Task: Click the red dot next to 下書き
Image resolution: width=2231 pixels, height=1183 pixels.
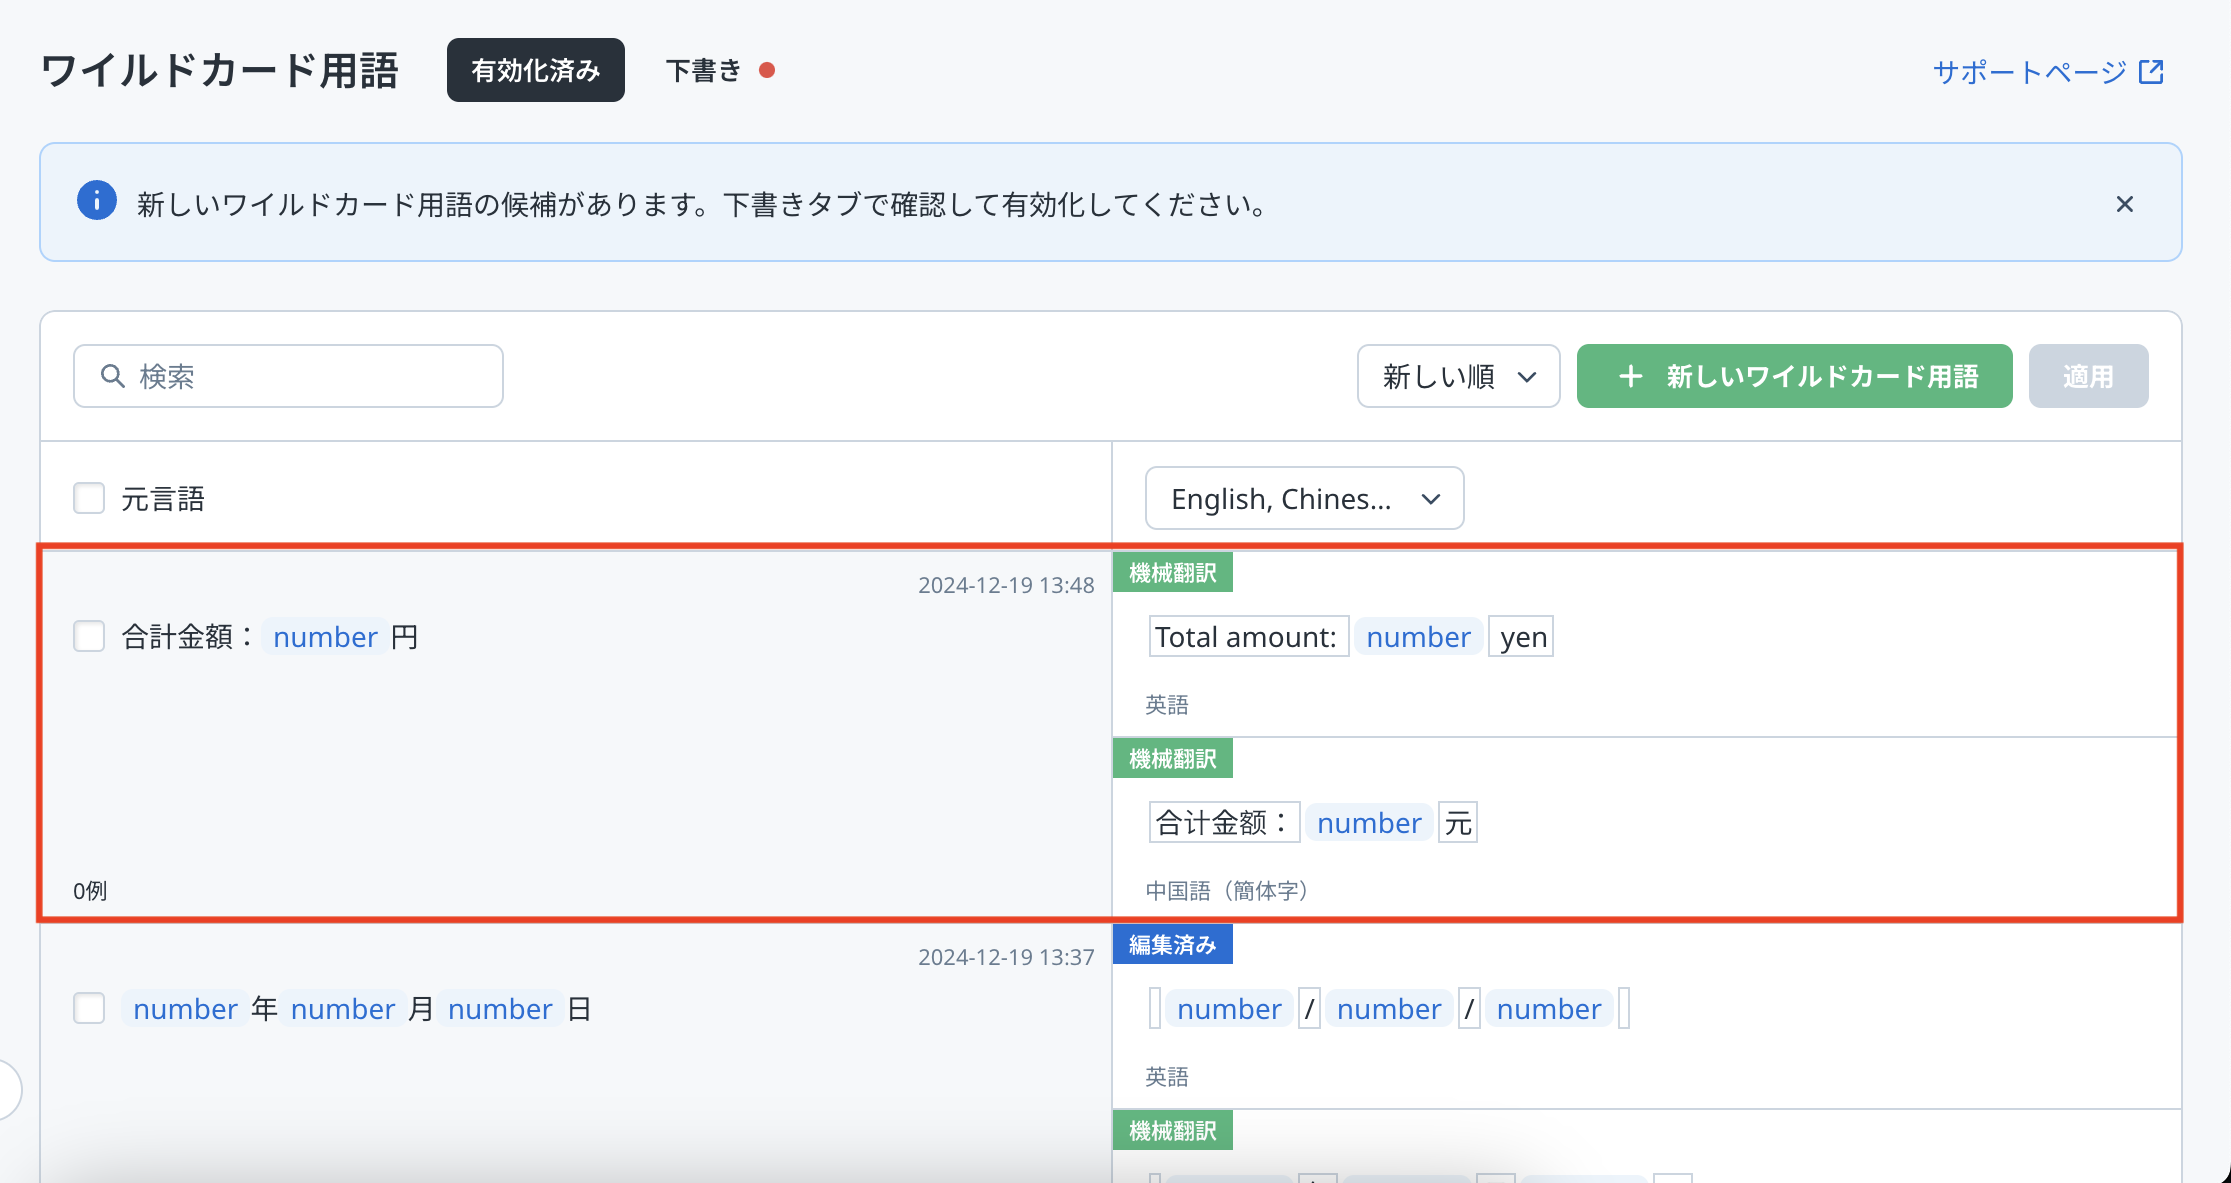Action: click(767, 70)
